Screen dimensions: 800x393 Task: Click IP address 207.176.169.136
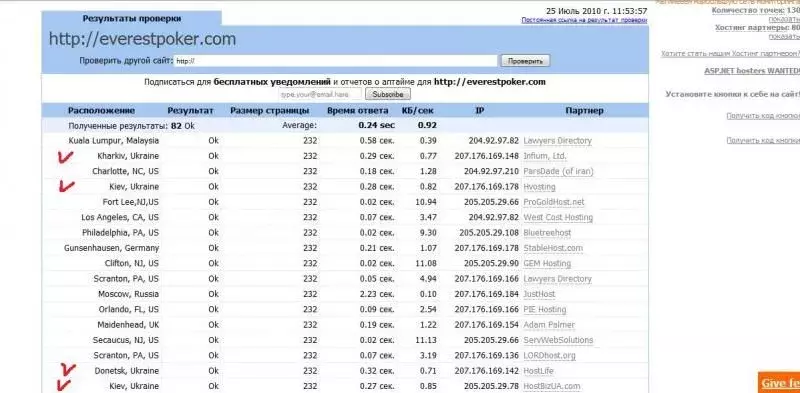tap(487, 355)
